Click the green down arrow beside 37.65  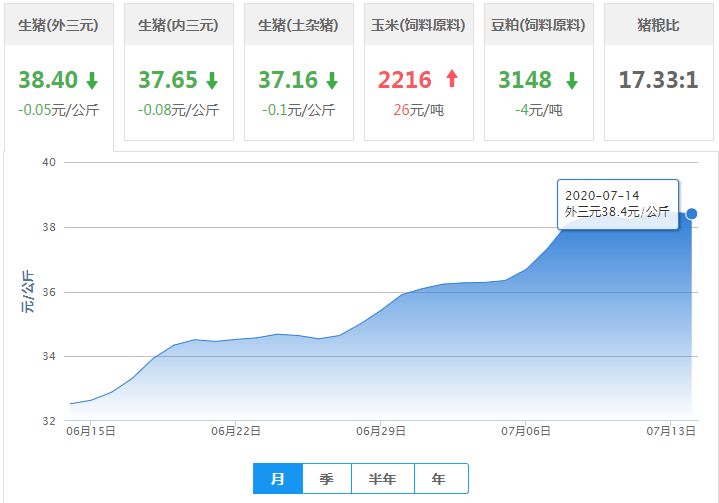coord(212,81)
